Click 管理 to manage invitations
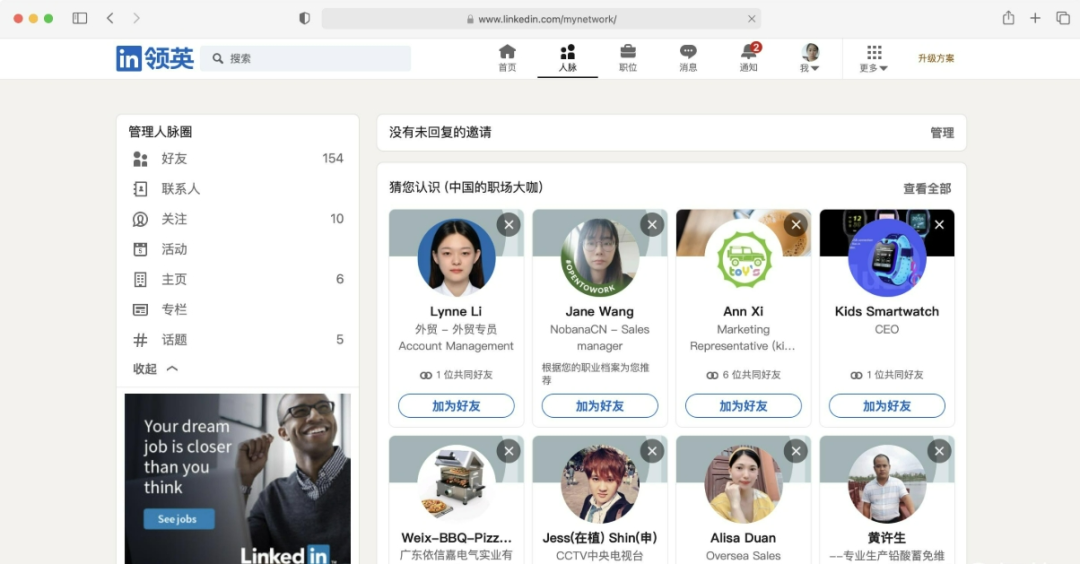The height and width of the screenshot is (564, 1080). pyautogui.click(x=942, y=133)
